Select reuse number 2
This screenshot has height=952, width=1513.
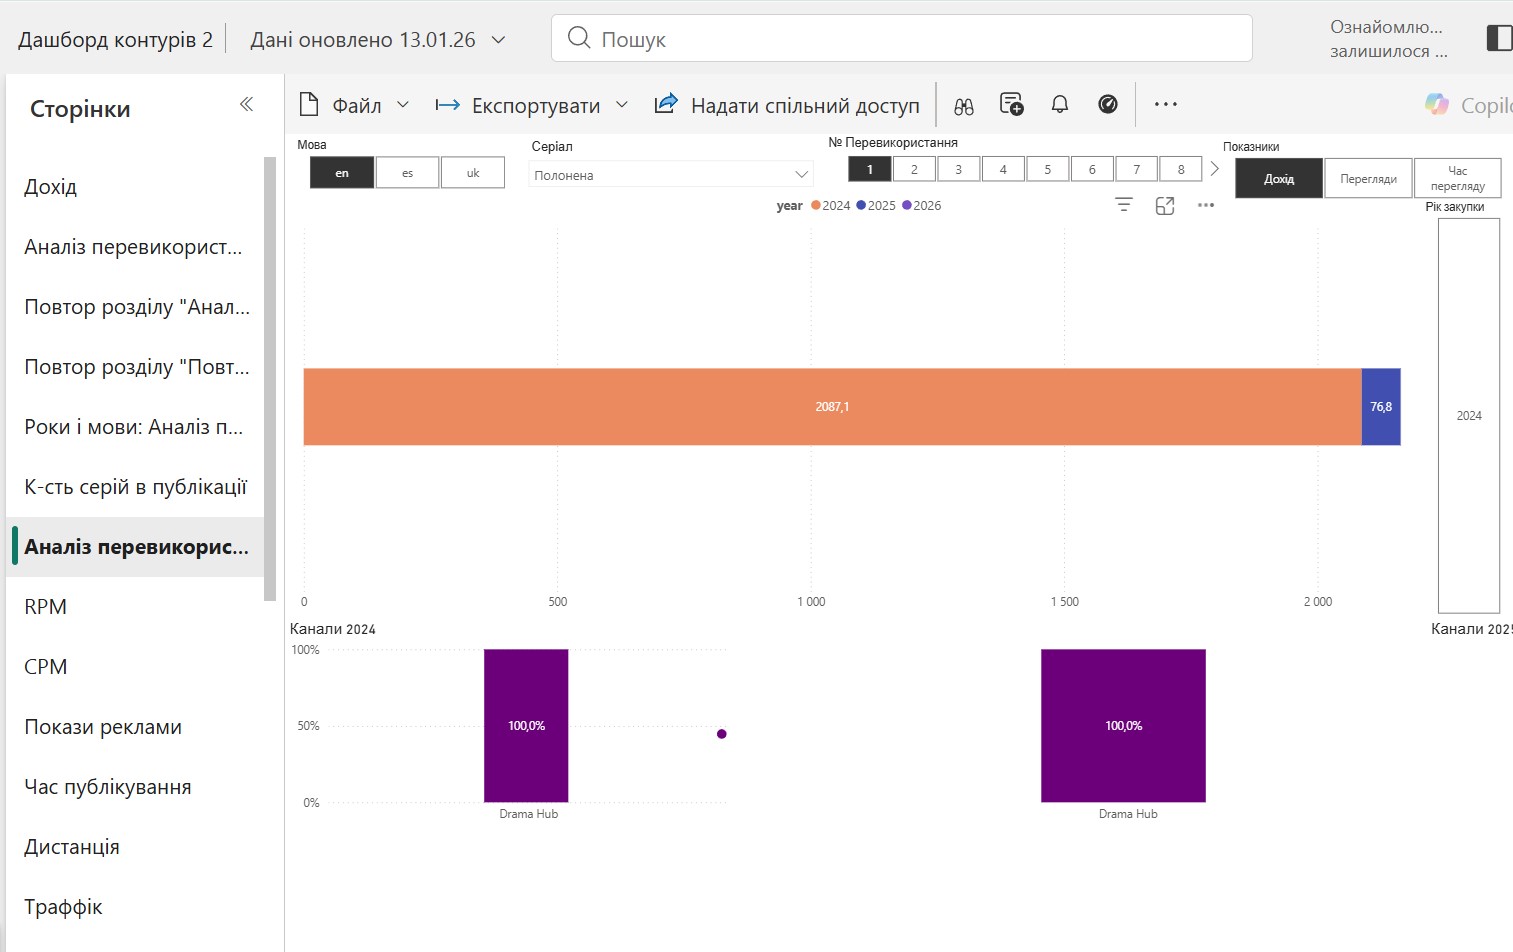(914, 169)
